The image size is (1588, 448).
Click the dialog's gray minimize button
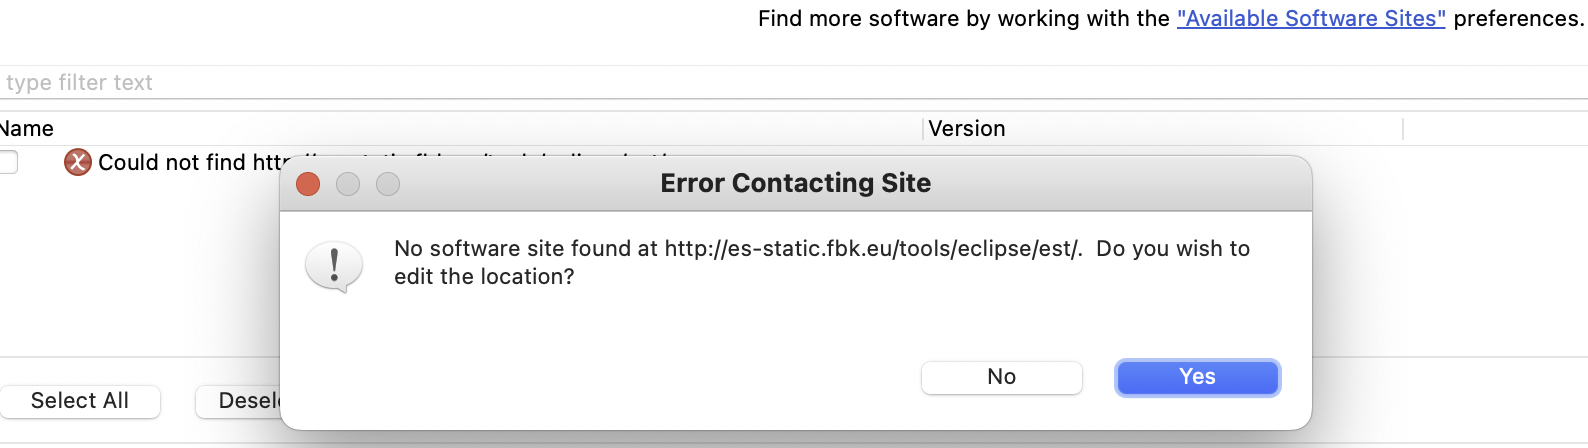tap(348, 184)
